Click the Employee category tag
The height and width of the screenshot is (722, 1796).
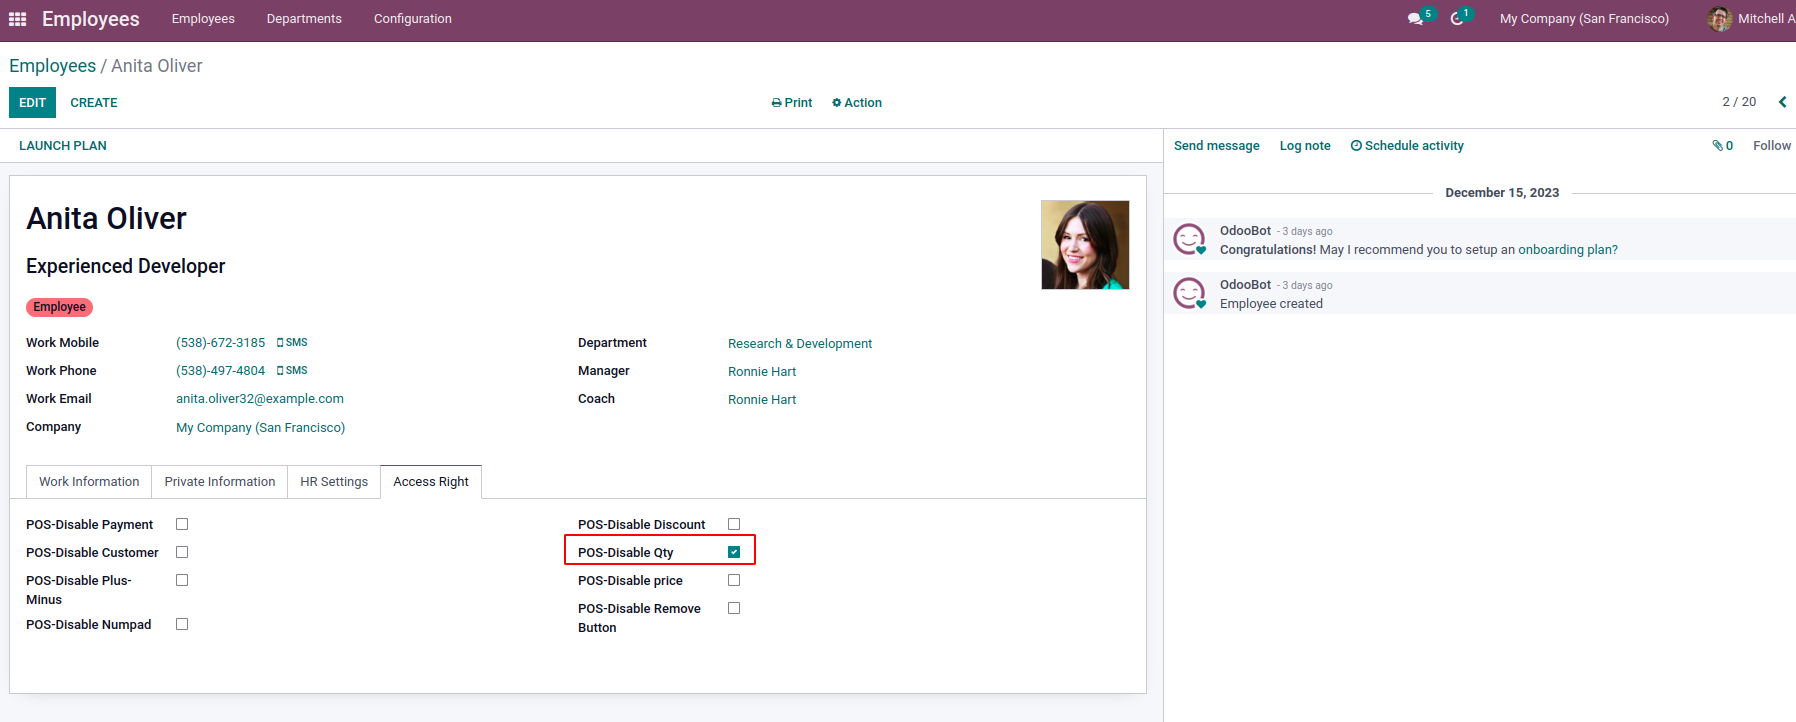pyautogui.click(x=59, y=307)
